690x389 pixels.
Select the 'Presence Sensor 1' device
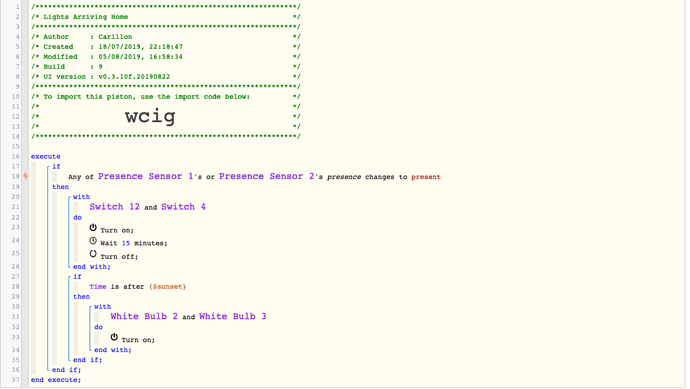tap(146, 176)
